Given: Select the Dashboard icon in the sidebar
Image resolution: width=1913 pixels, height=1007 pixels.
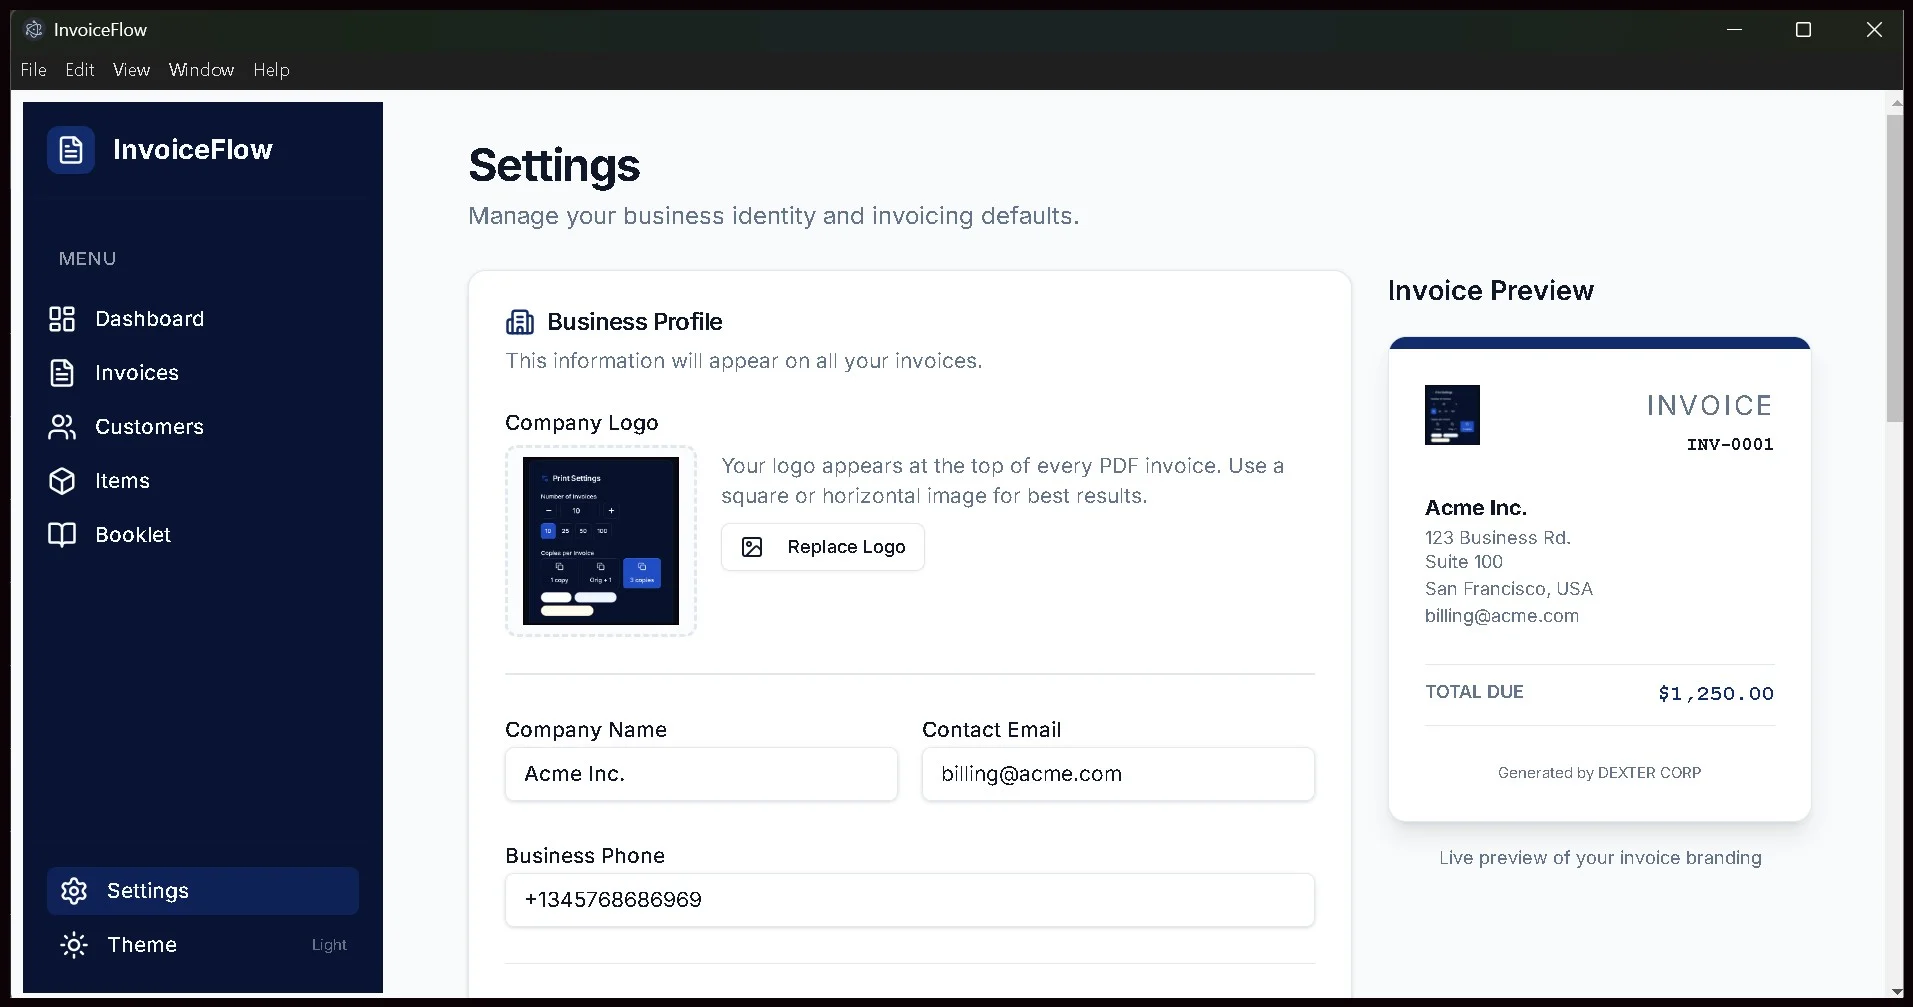Looking at the screenshot, I should tap(62, 318).
